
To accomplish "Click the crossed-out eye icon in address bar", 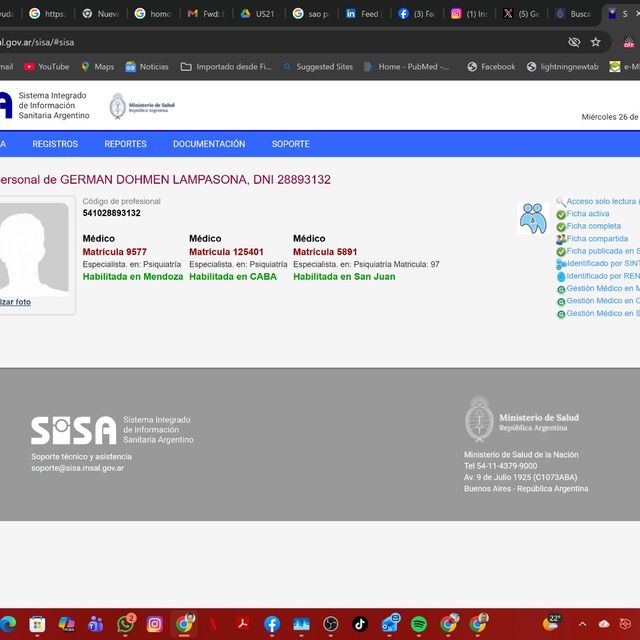I will pyautogui.click(x=574, y=42).
